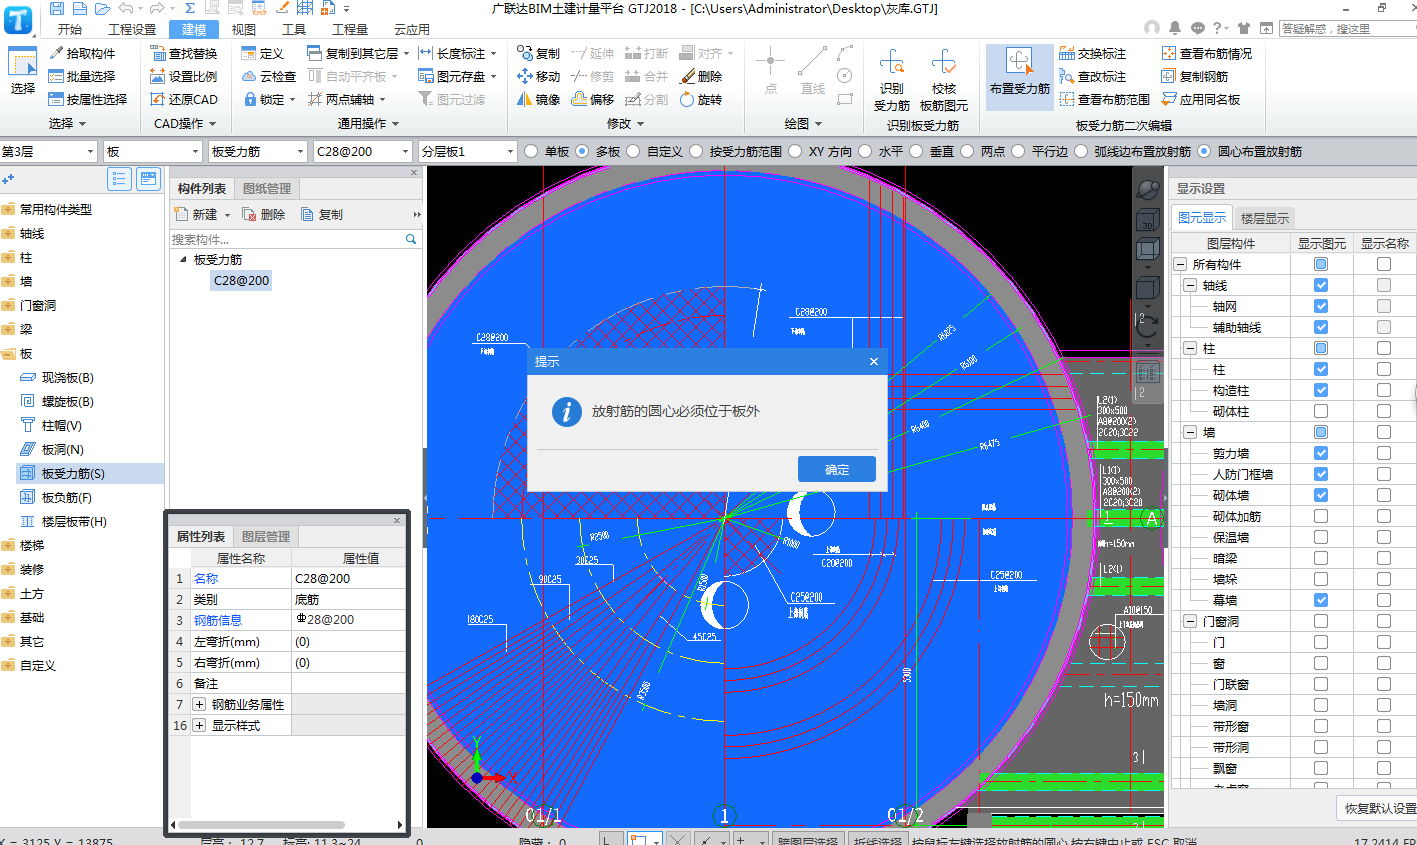Click 按属性选择 select by attribute

pyautogui.click(x=88, y=99)
